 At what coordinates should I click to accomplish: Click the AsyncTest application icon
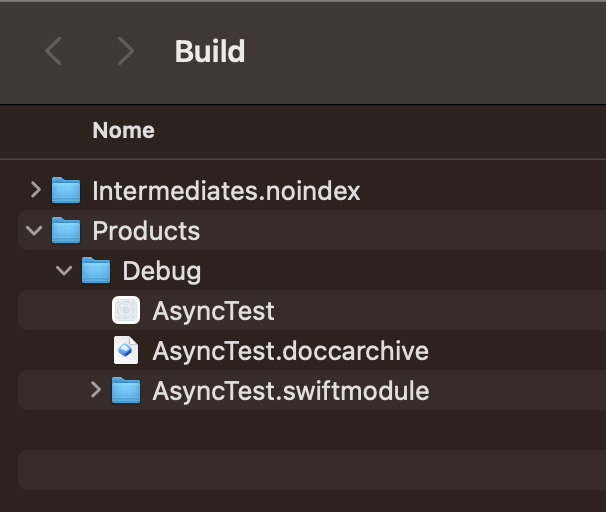coord(126,310)
